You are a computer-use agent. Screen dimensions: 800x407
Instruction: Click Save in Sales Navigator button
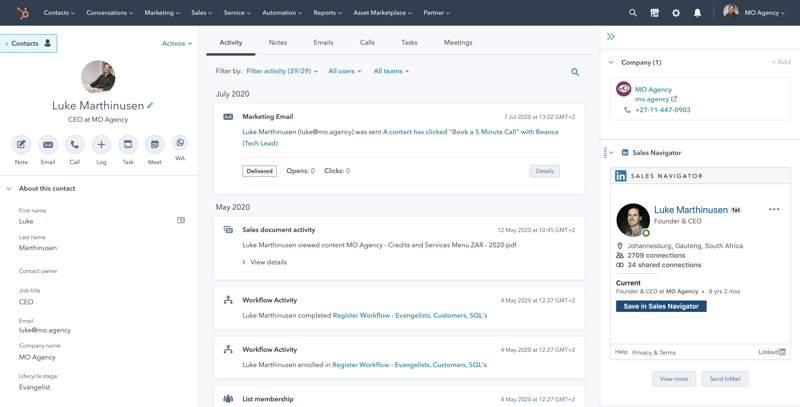point(661,307)
